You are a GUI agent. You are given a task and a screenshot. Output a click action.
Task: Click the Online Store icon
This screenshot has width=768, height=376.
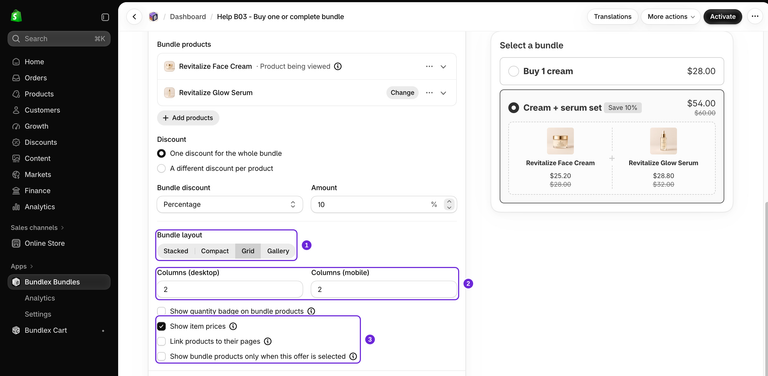(16, 243)
